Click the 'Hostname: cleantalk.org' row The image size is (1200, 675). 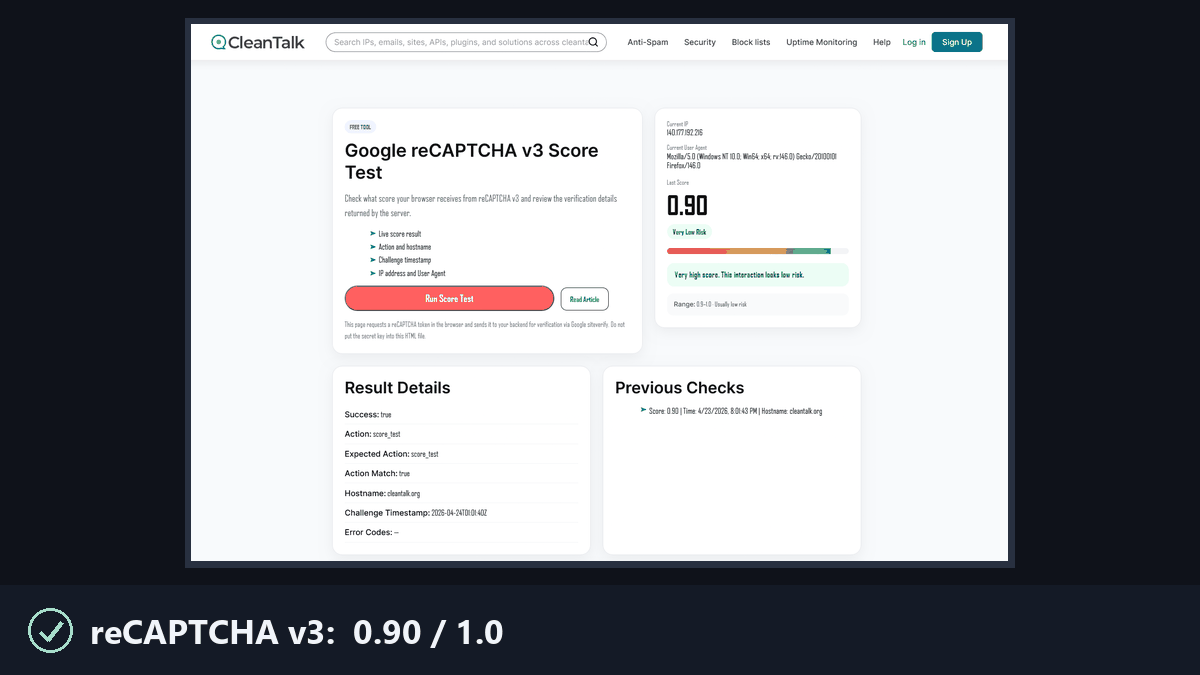[461, 493]
